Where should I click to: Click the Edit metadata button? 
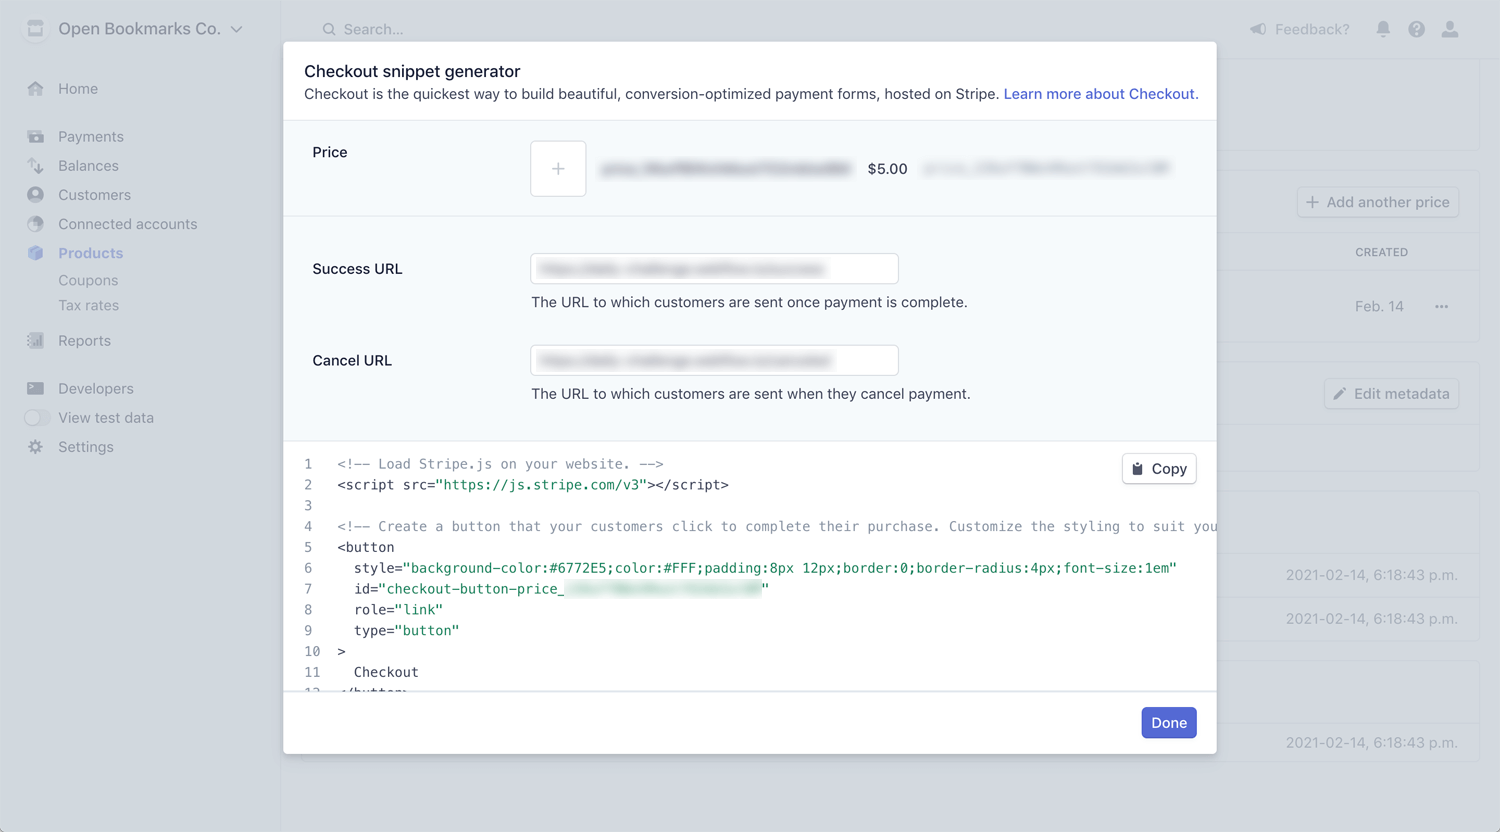[x=1391, y=394]
